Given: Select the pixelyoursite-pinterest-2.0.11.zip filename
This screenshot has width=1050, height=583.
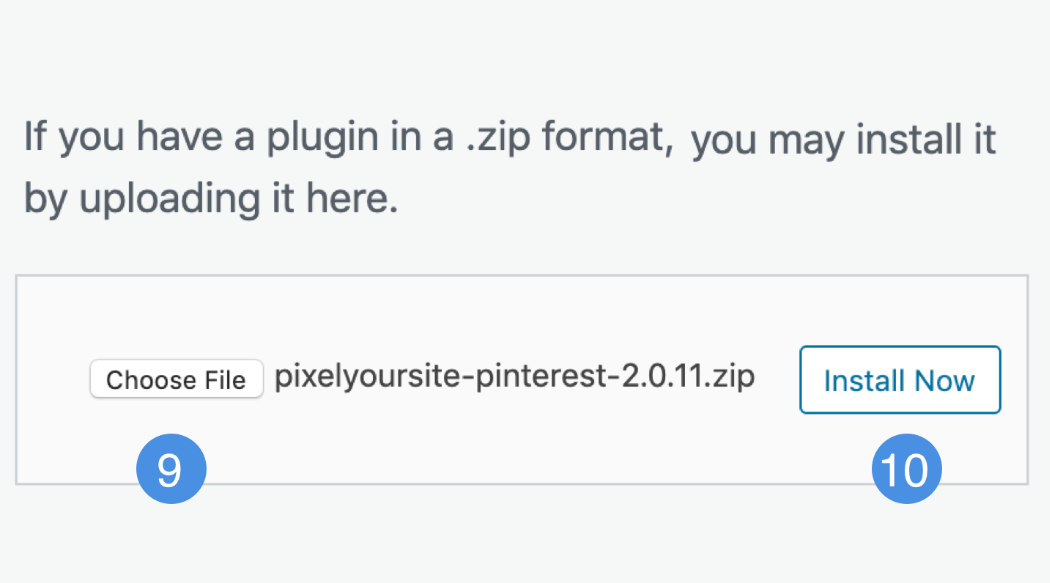Looking at the screenshot, I should 514,377.
